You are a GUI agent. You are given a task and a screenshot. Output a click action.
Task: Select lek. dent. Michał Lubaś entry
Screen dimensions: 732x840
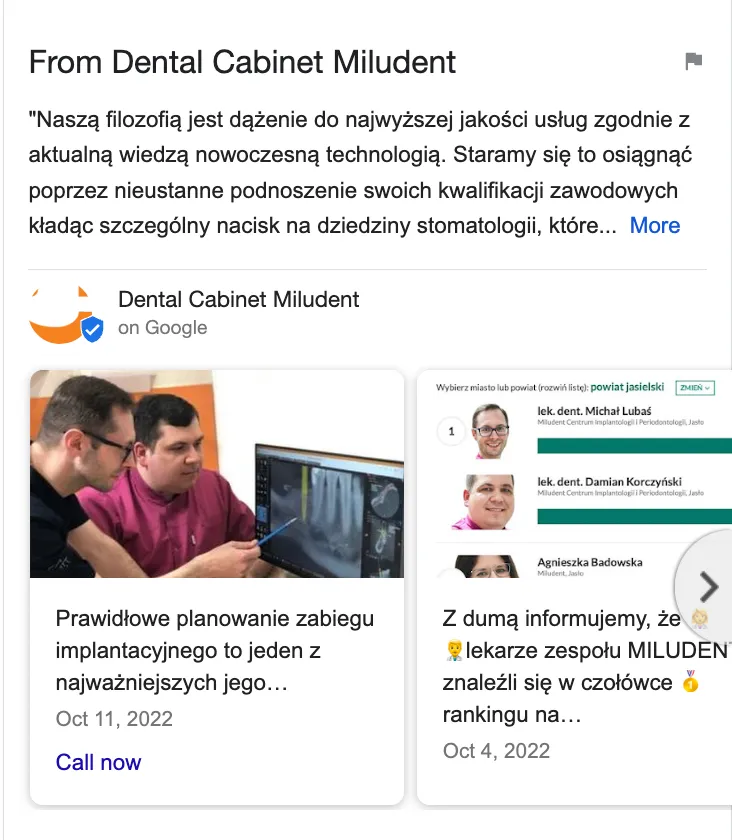(594, 411)
